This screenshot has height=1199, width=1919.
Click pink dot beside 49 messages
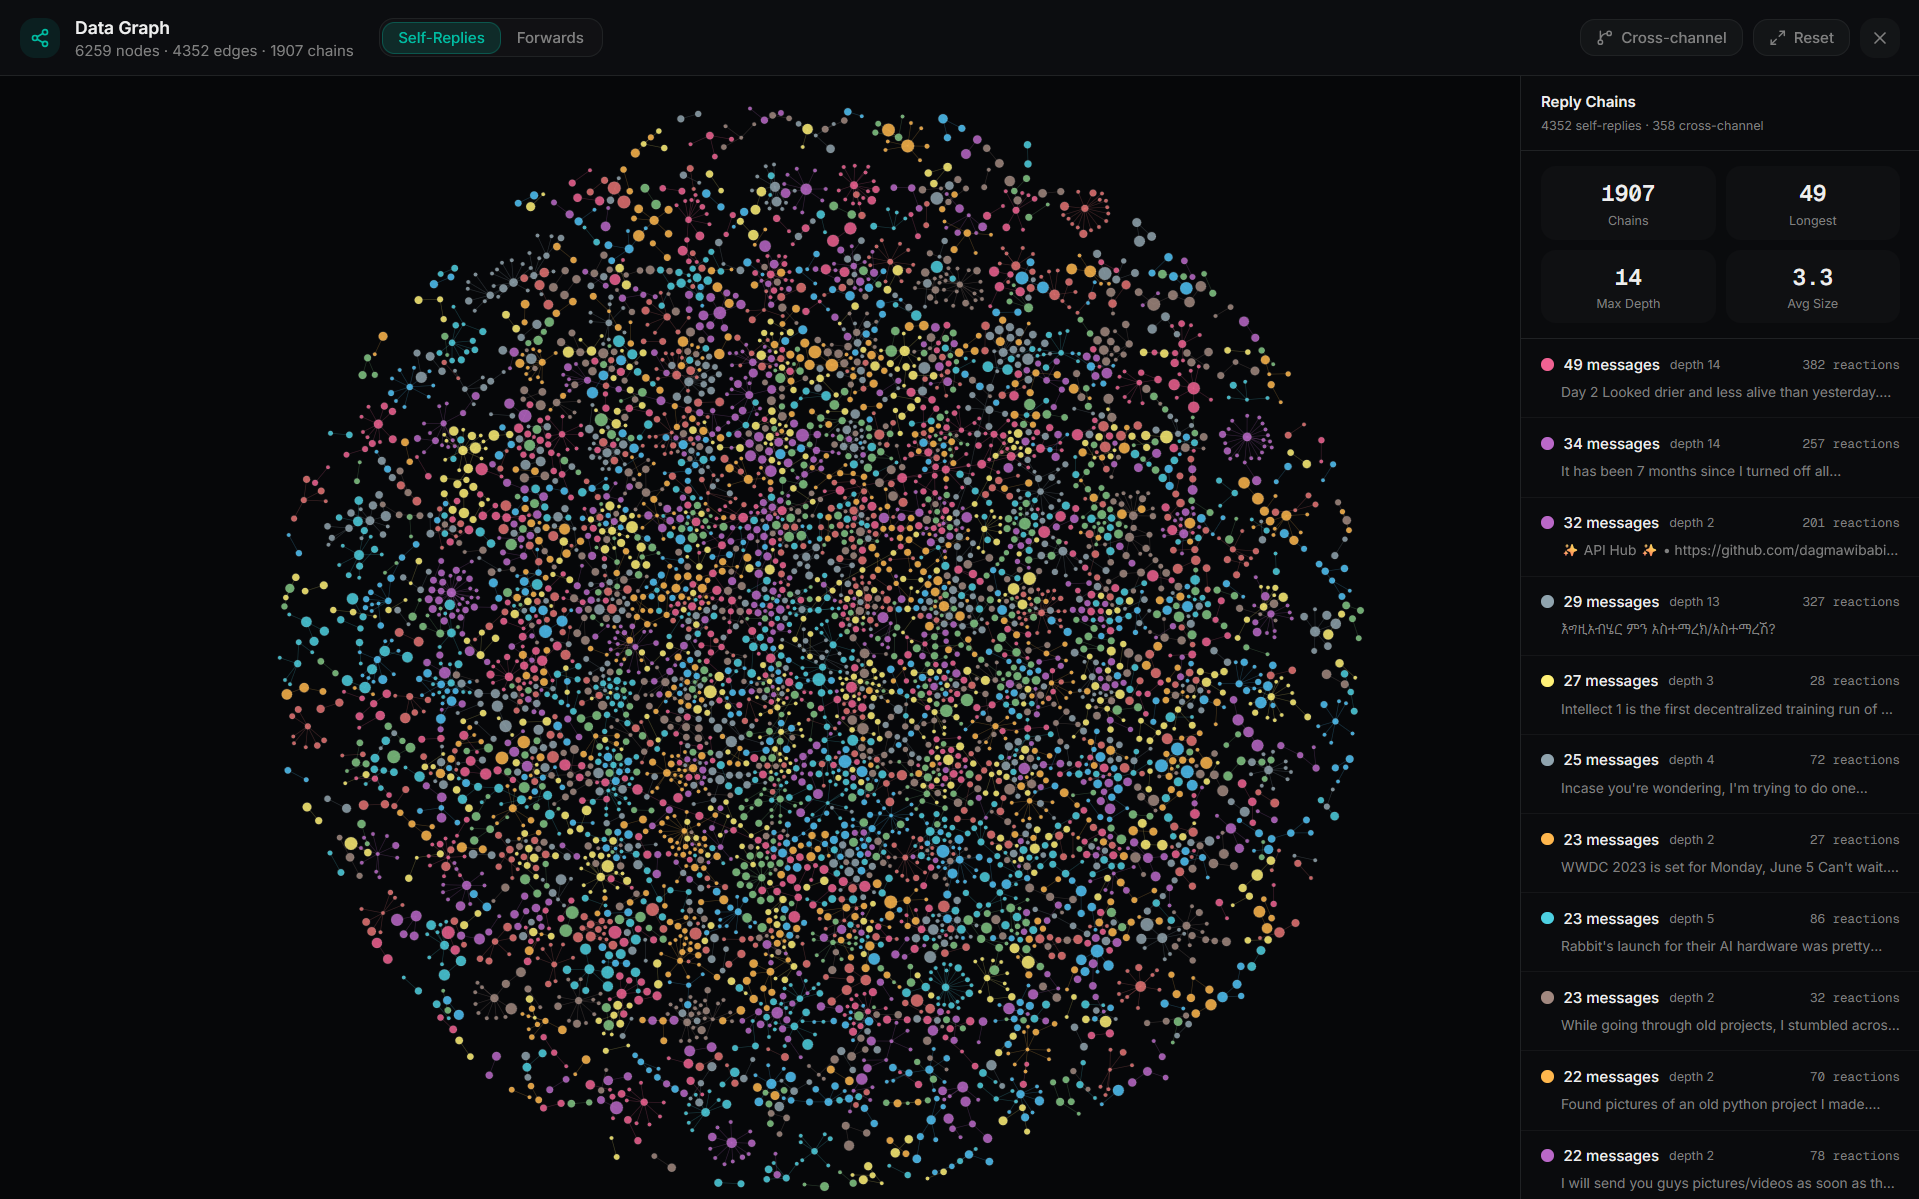[x=1547, y=365]
